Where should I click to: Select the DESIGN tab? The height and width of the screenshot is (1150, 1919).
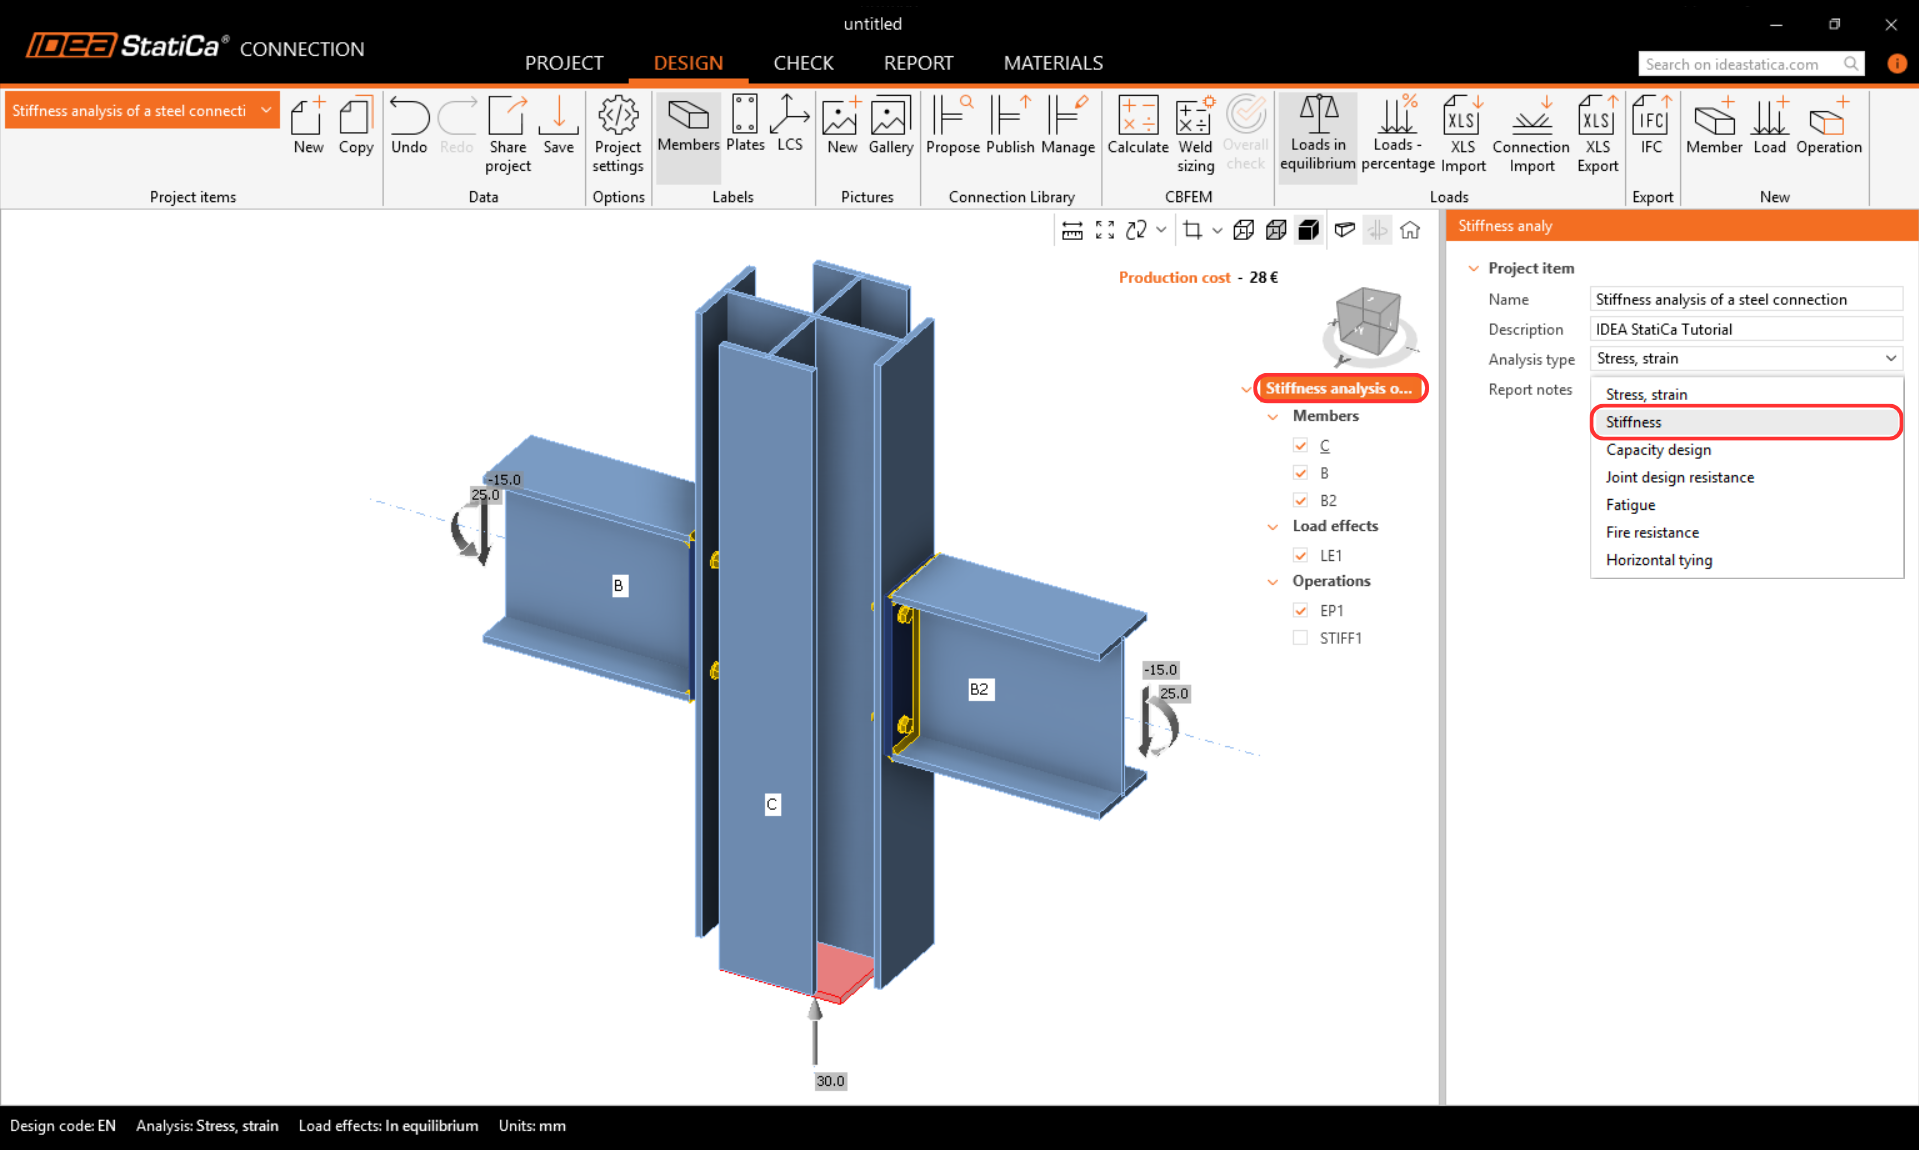(688, 63)
